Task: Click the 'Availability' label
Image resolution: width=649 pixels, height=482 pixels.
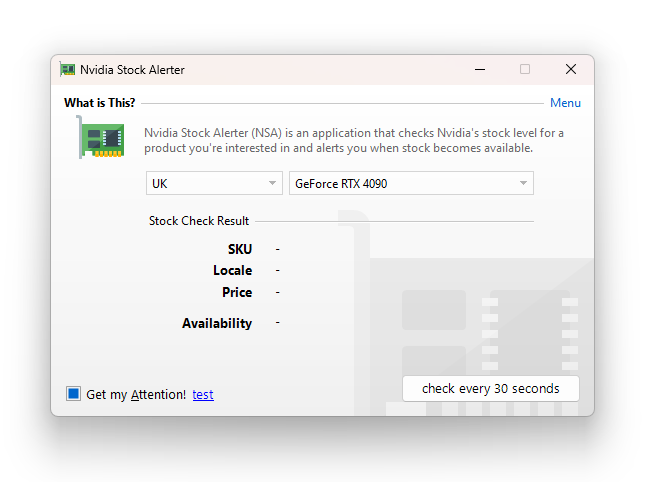Action: tap(217, 323)
